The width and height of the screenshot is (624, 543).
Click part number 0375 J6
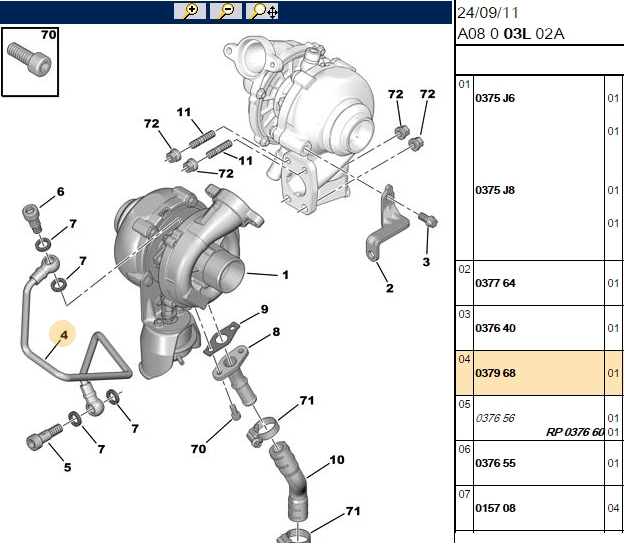495,98
